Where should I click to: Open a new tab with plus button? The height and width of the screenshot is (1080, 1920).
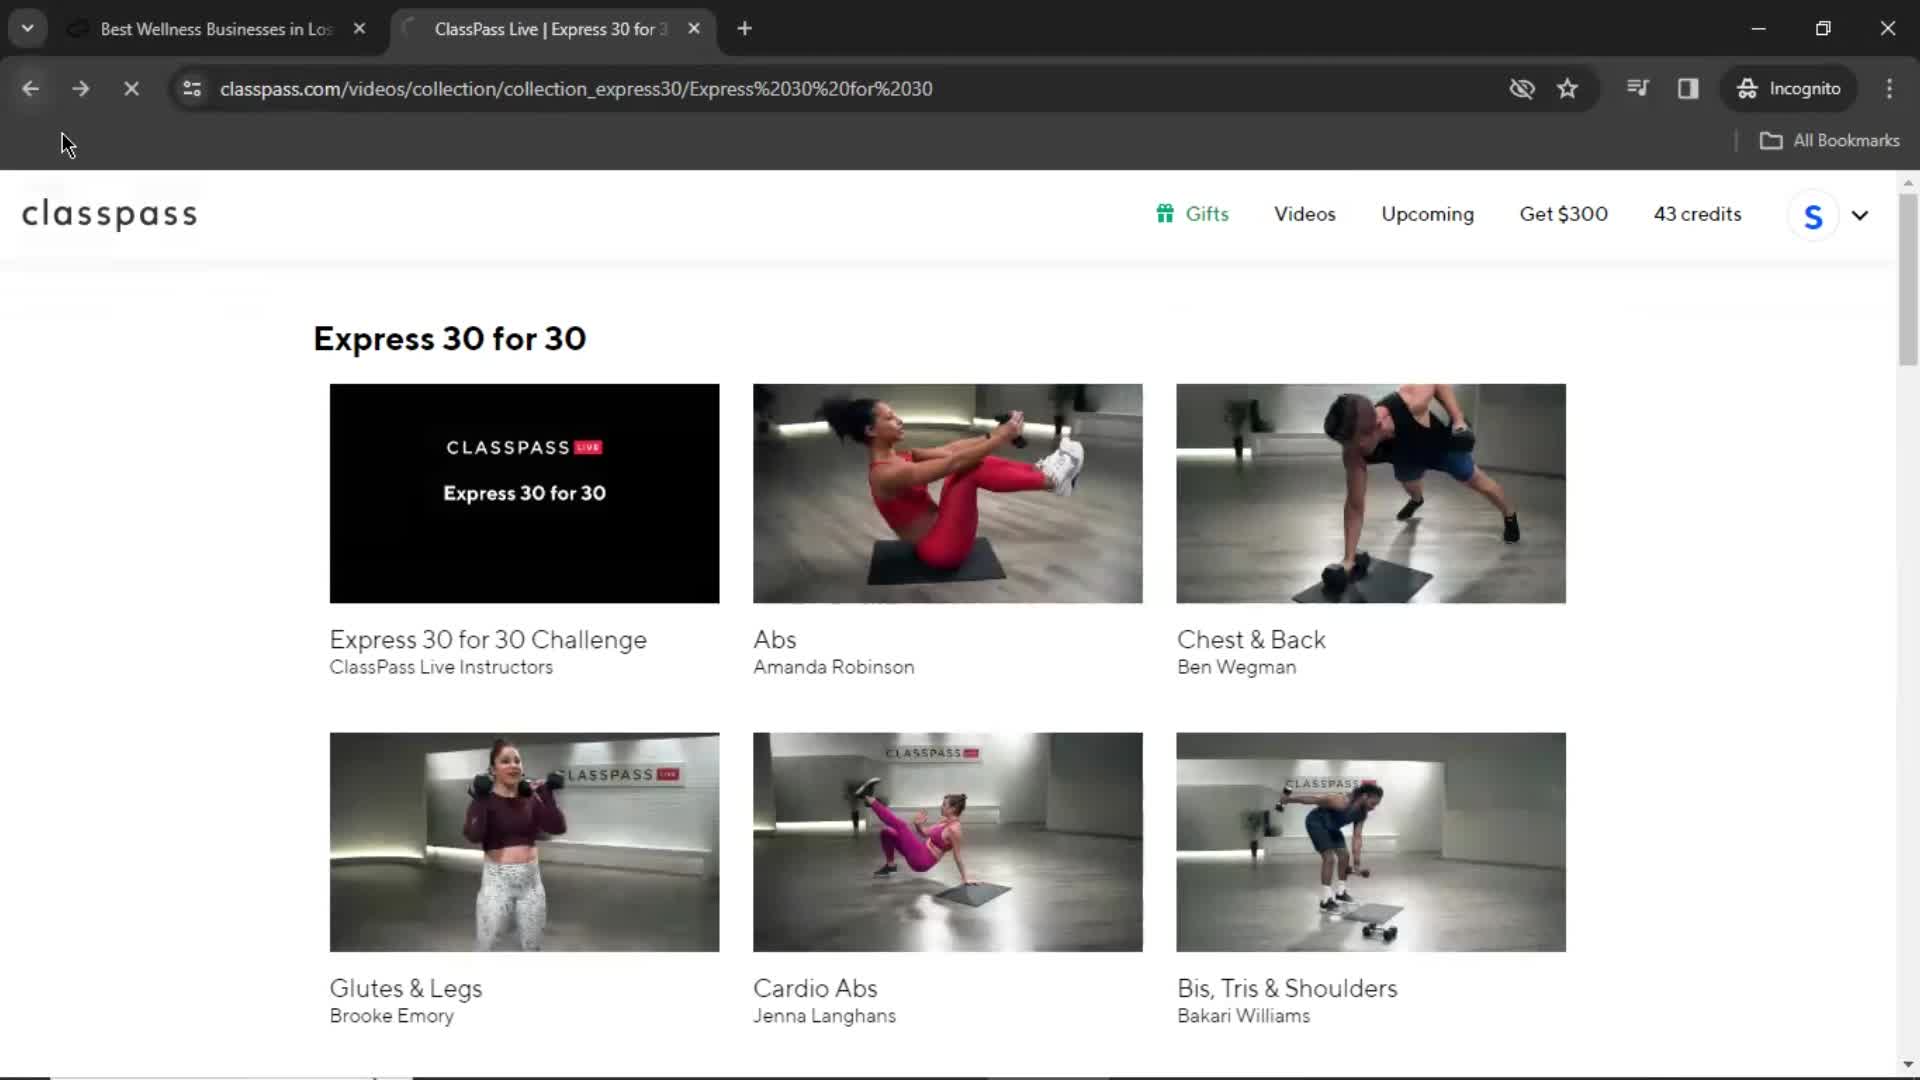click(744, 29)
